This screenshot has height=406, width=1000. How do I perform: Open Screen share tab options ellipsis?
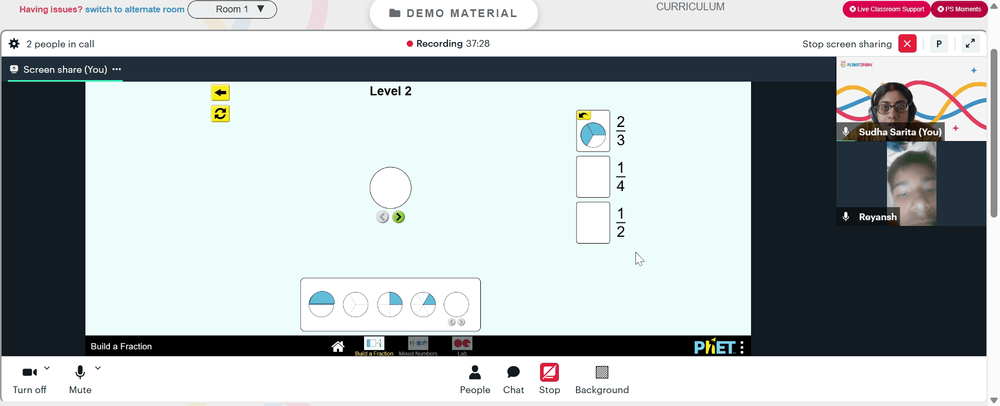(117, 69)
